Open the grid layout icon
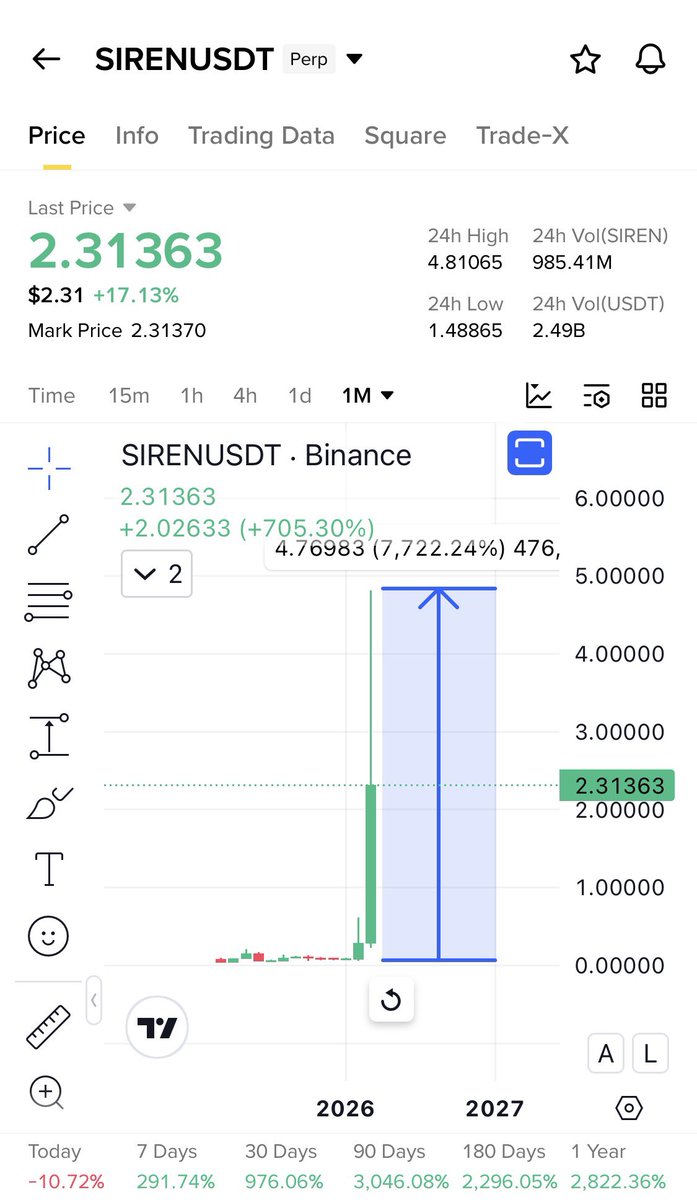 coord(654,395)
